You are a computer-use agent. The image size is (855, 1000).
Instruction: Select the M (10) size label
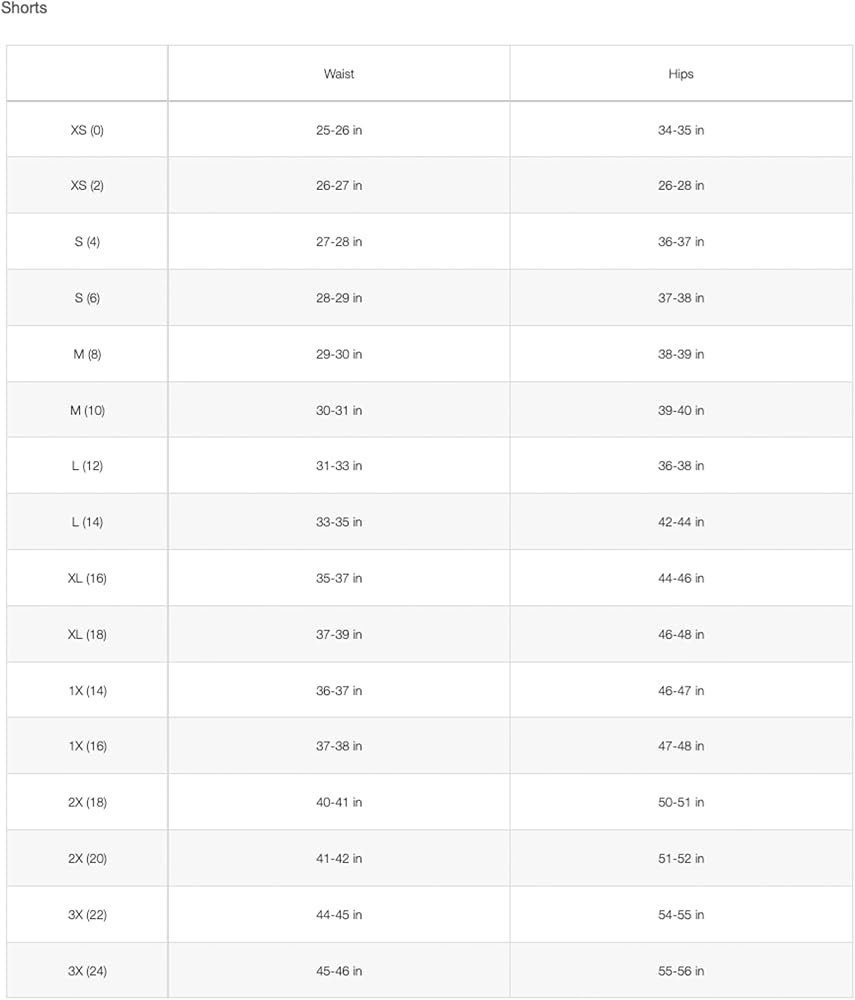87,410
